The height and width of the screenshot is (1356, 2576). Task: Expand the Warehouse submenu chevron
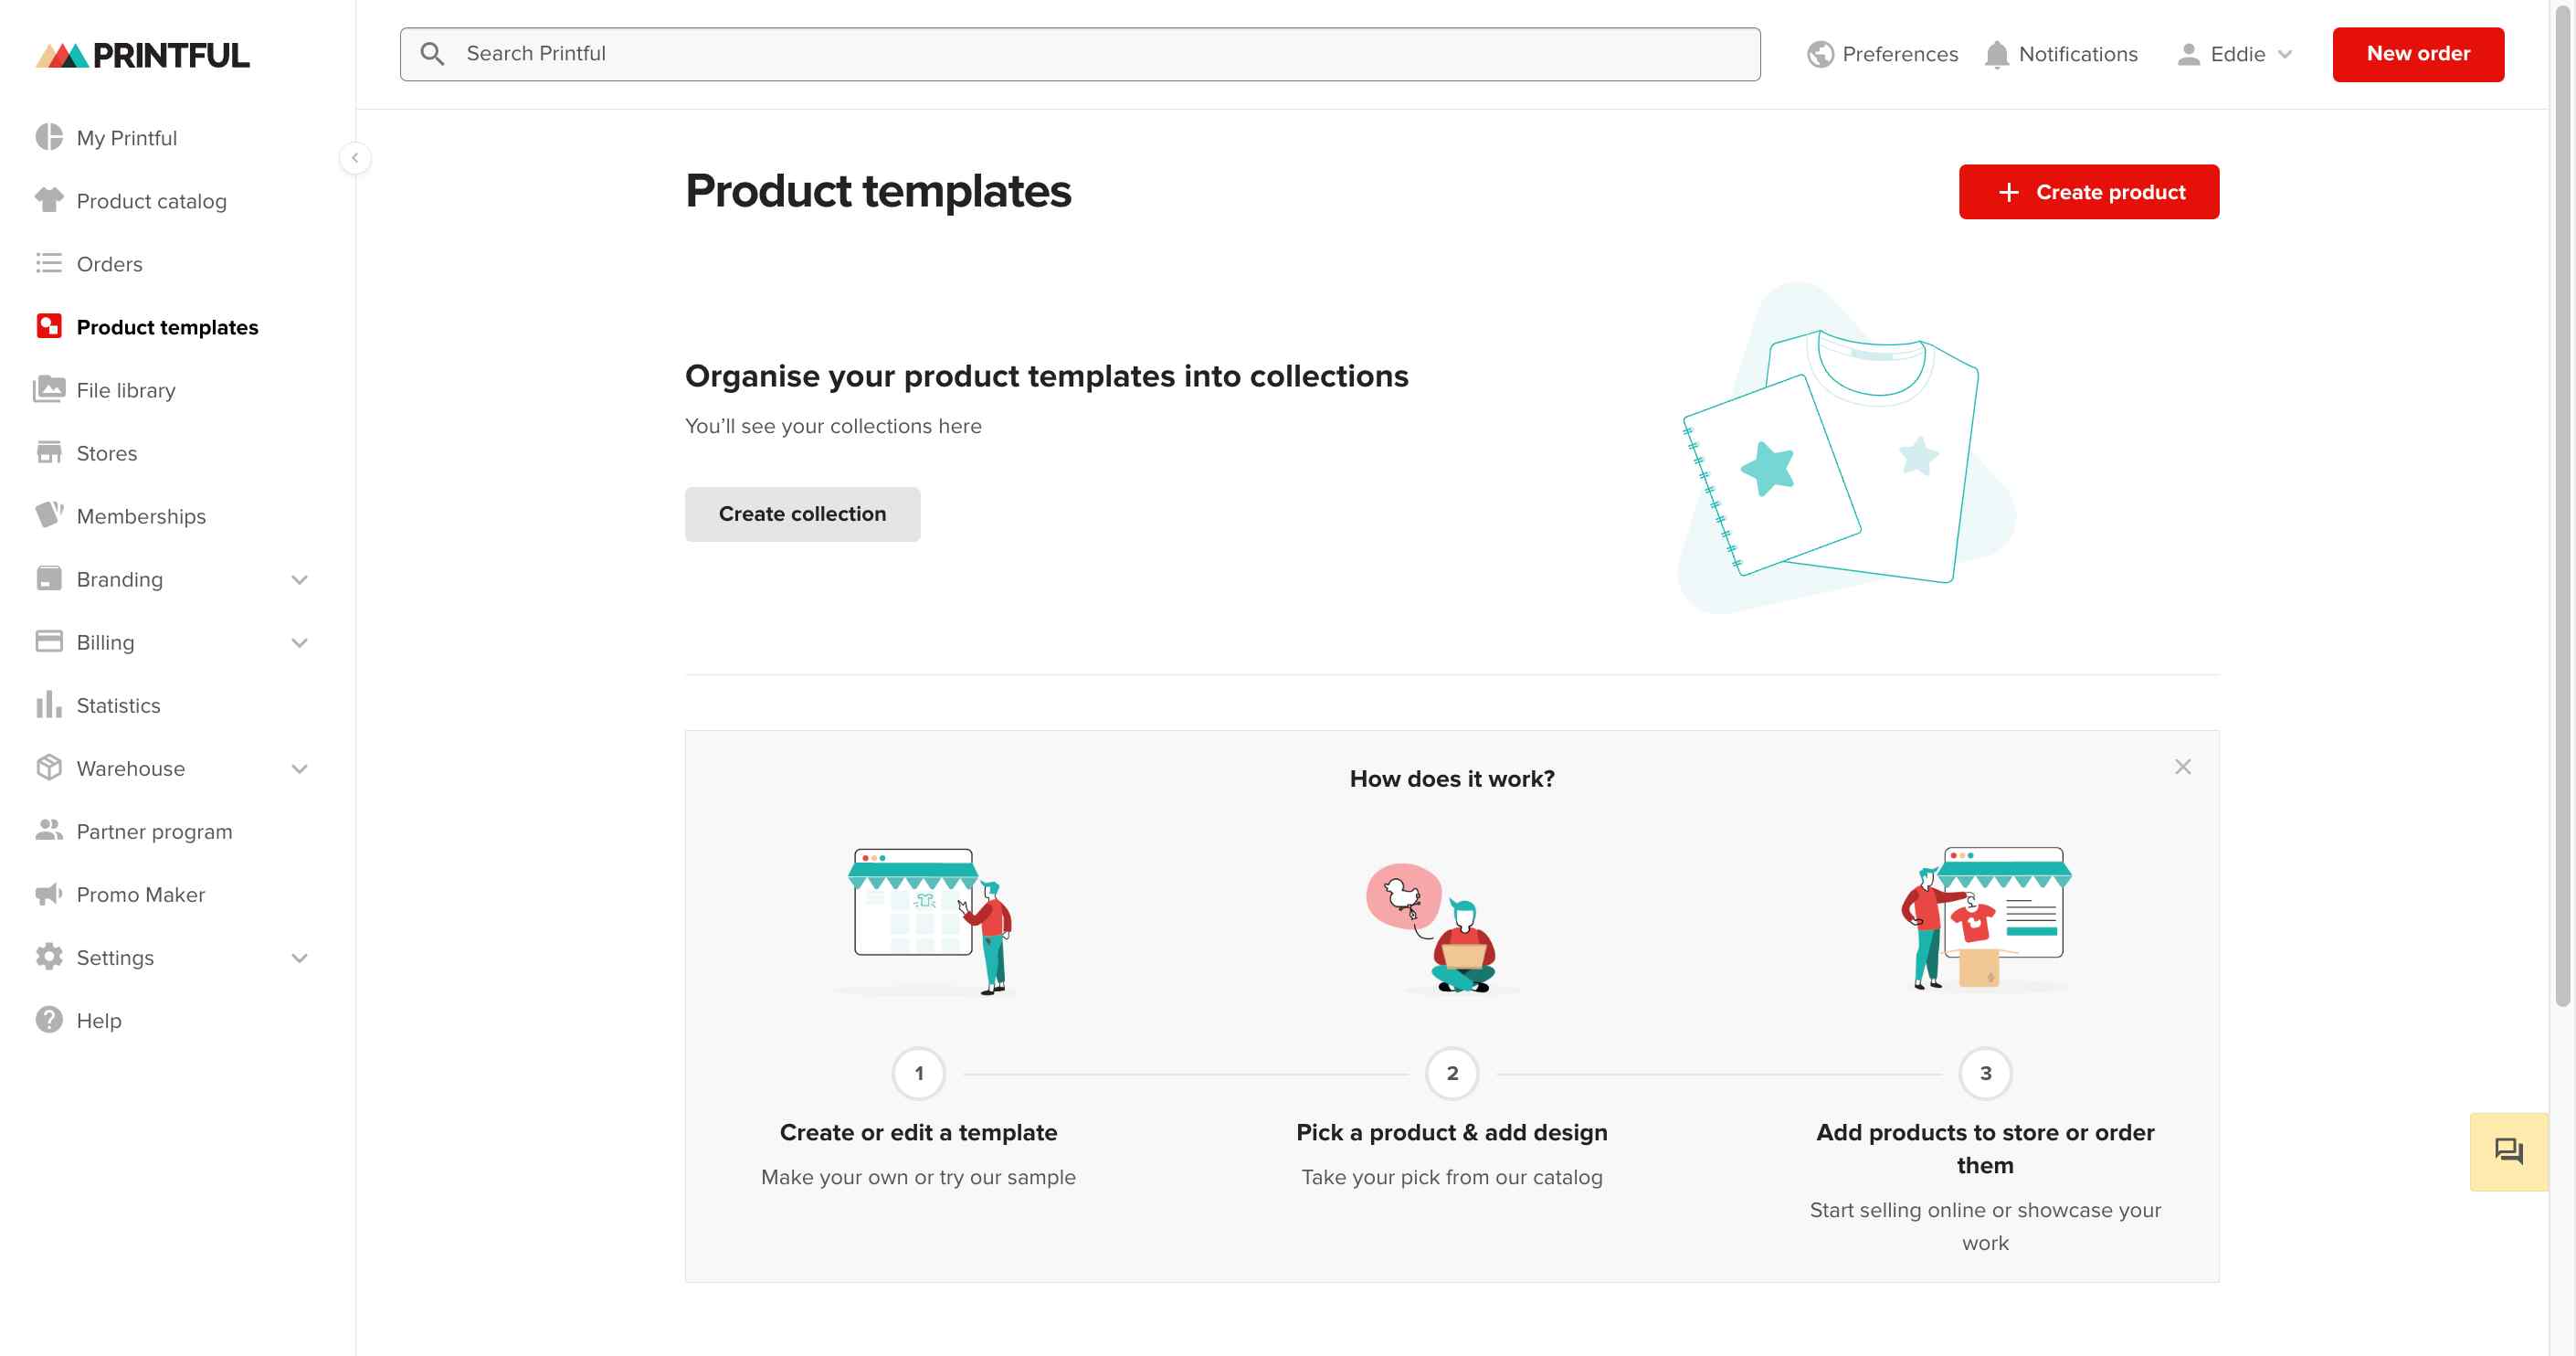click(299, 768)
